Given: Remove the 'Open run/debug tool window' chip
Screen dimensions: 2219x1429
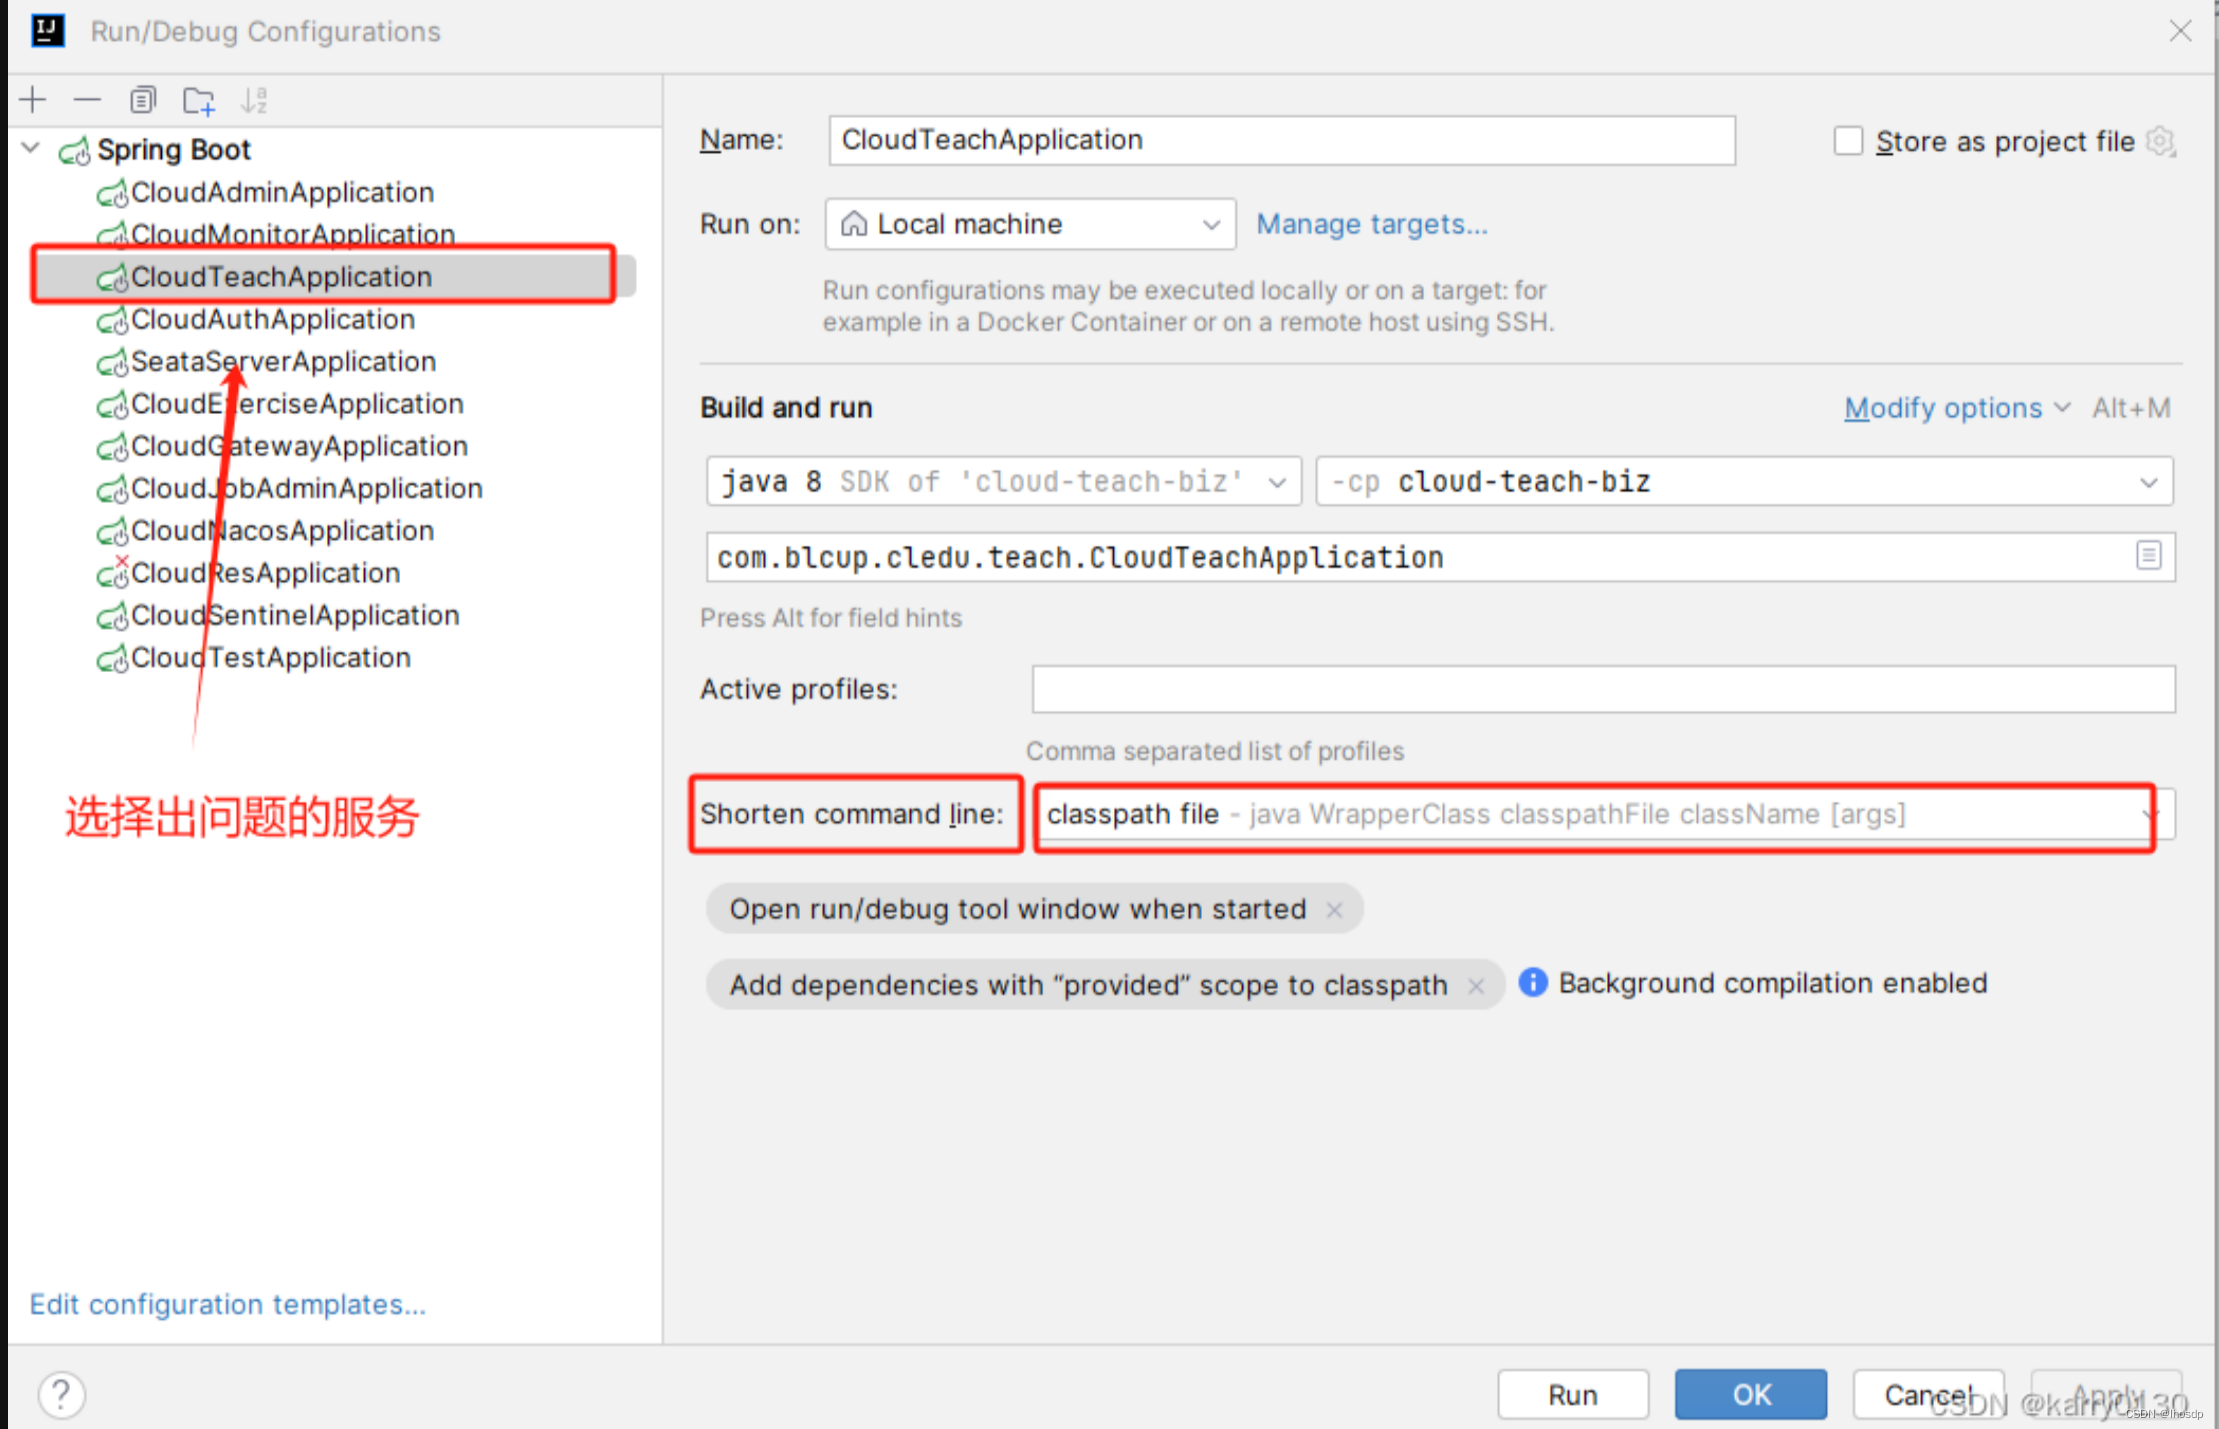Looking at the screenshot, I should (x=1334, y=909).
